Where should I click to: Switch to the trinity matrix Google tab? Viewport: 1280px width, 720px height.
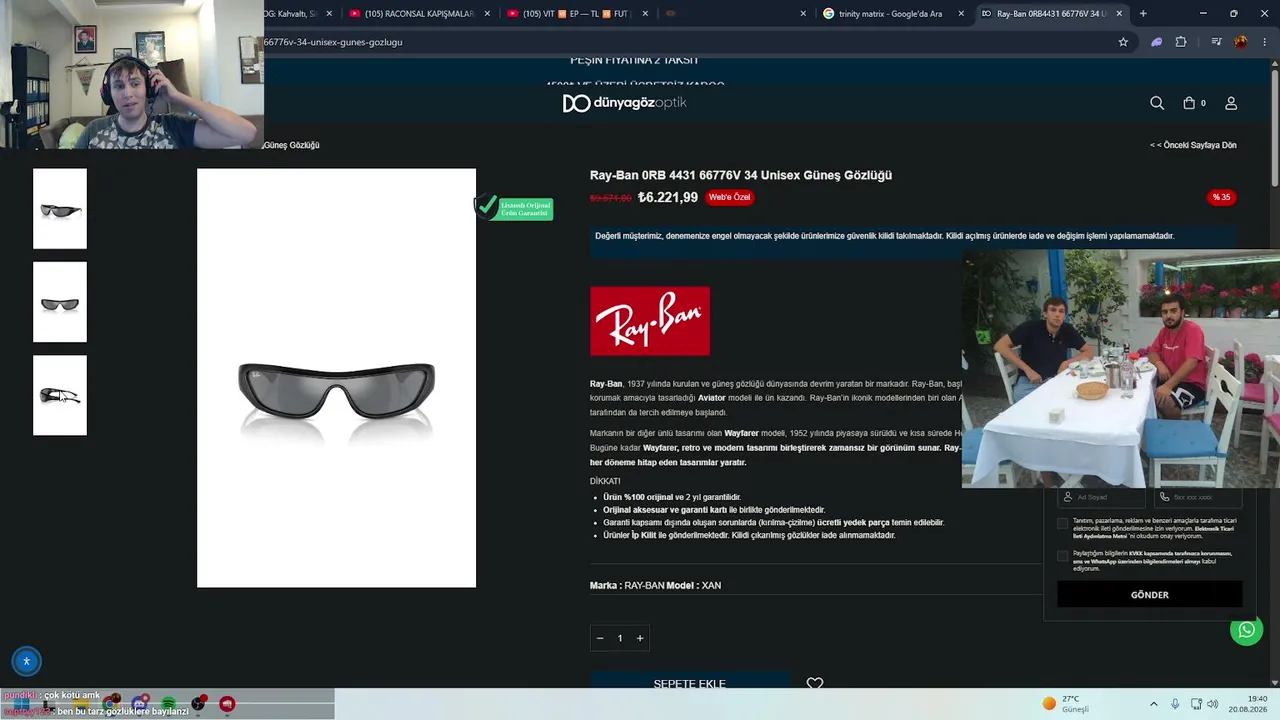[893, 14]
